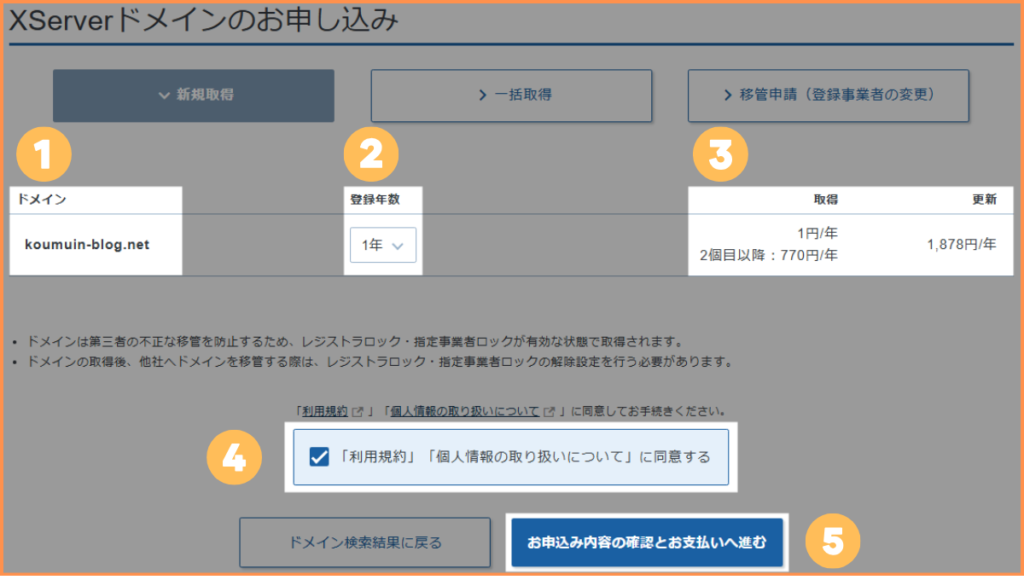Viewport: 1024px width, 580px height.
Task: Click the 1円/年 acquisition price
Action: tap(817, 233)
